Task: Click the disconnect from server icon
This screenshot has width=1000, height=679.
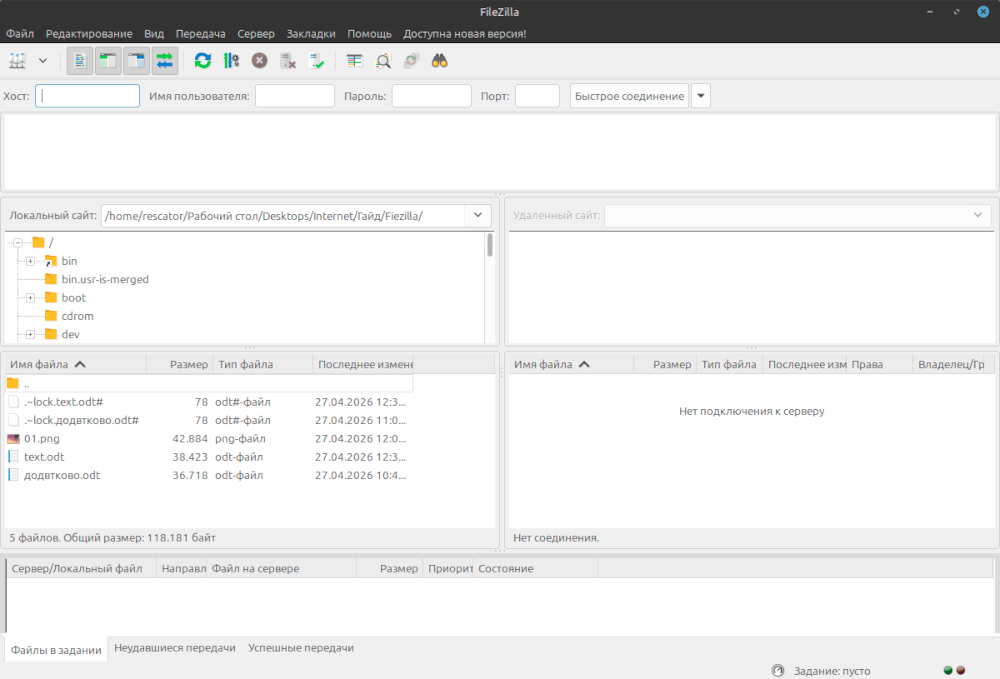Action: pos(288,61)
